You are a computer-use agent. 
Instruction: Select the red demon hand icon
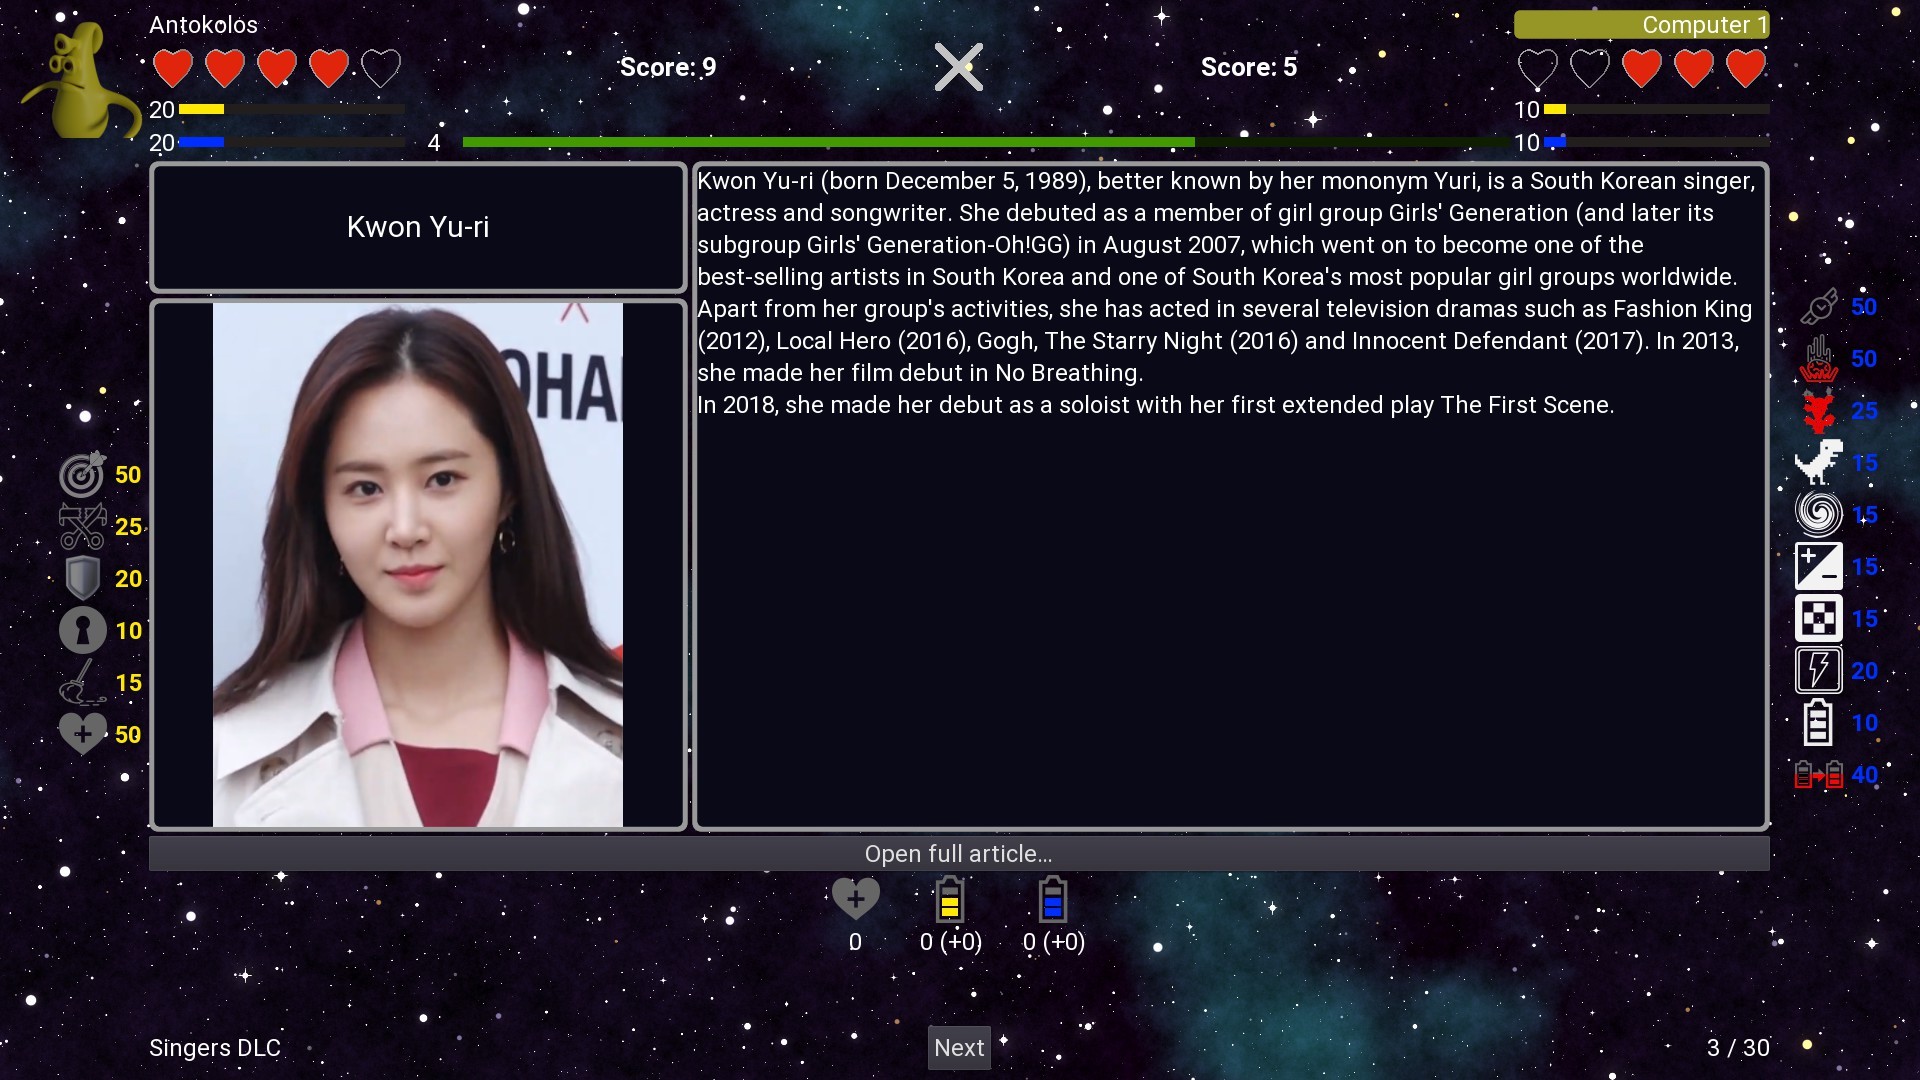tap(1820, 358)
